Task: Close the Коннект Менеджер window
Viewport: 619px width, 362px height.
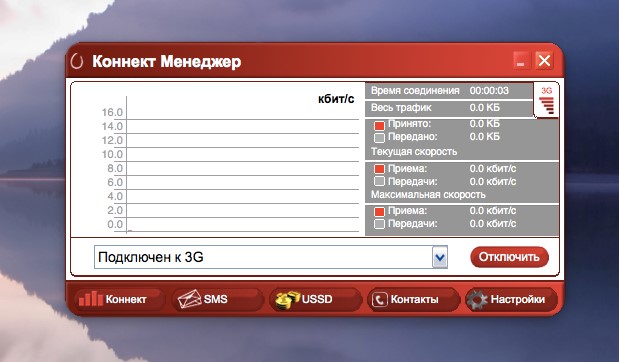Action: [x=544, y=61]
